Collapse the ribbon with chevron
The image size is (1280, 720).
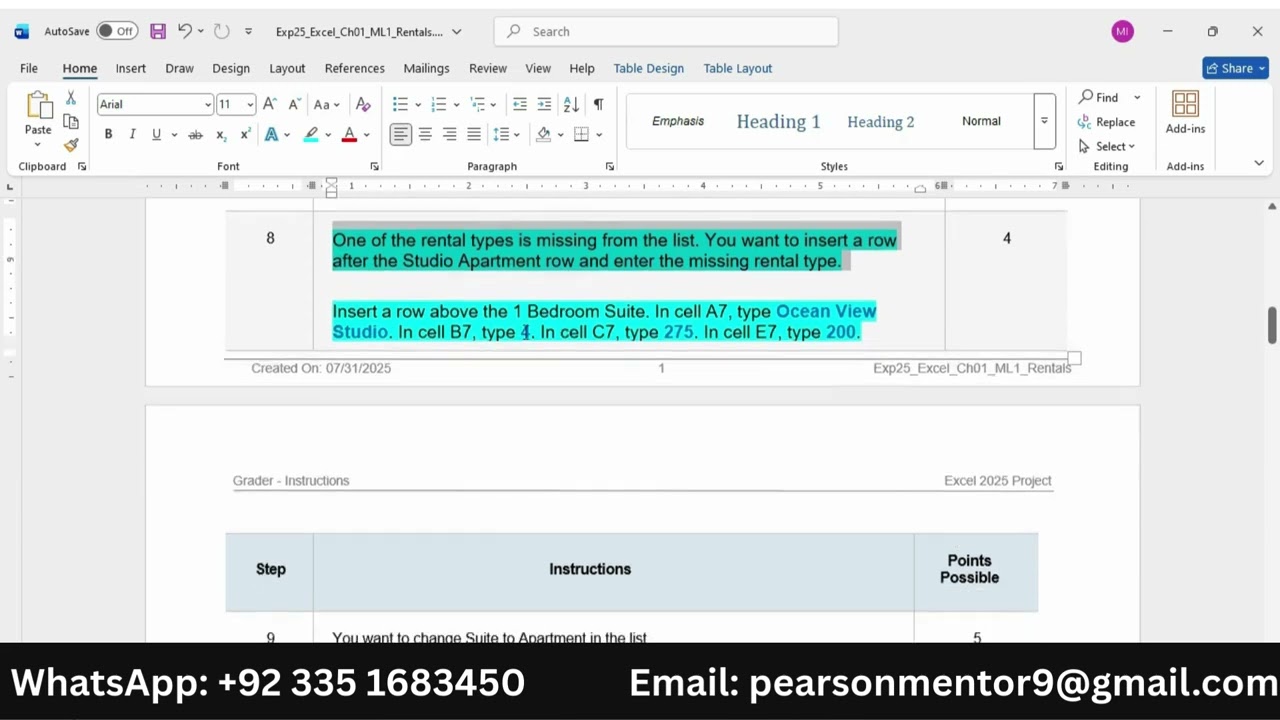click(1259, 163)
